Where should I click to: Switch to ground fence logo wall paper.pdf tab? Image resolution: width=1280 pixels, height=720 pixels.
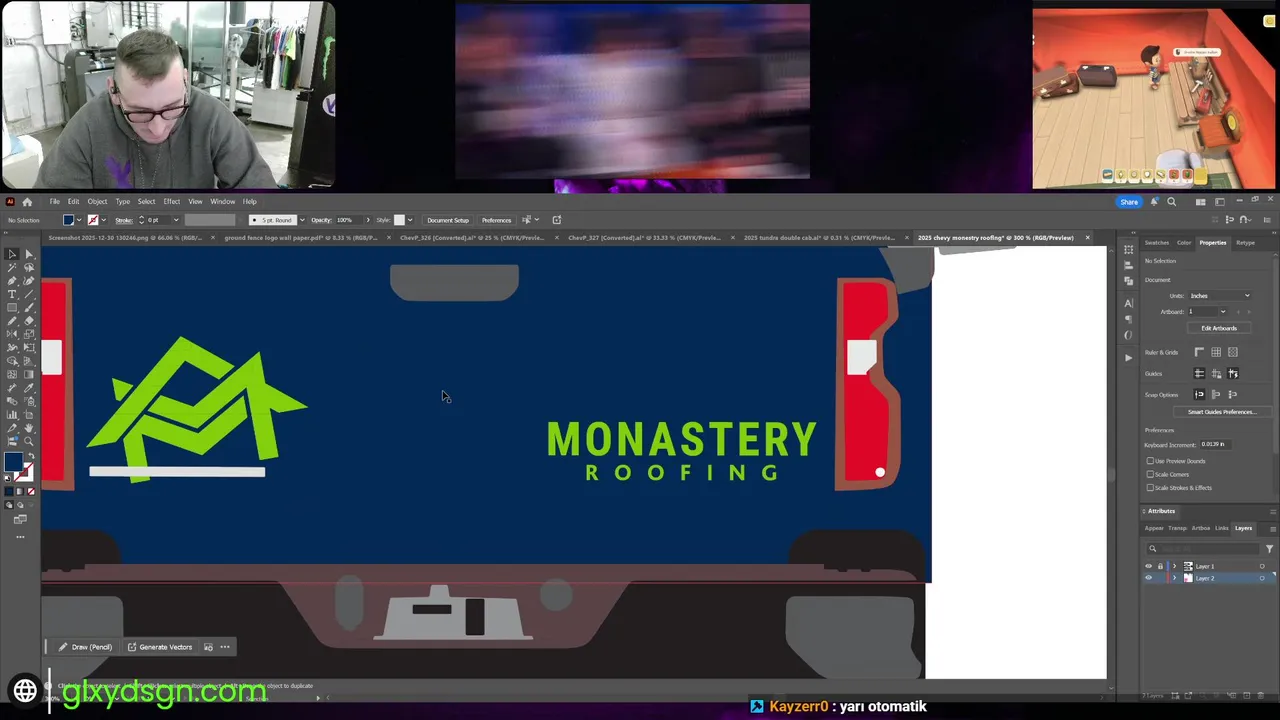(x=300, y=238)
